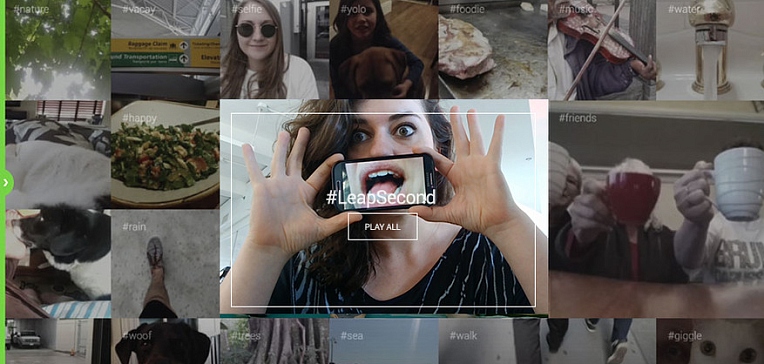Open the #happy salad tile
764x364 pixels.
165,154
